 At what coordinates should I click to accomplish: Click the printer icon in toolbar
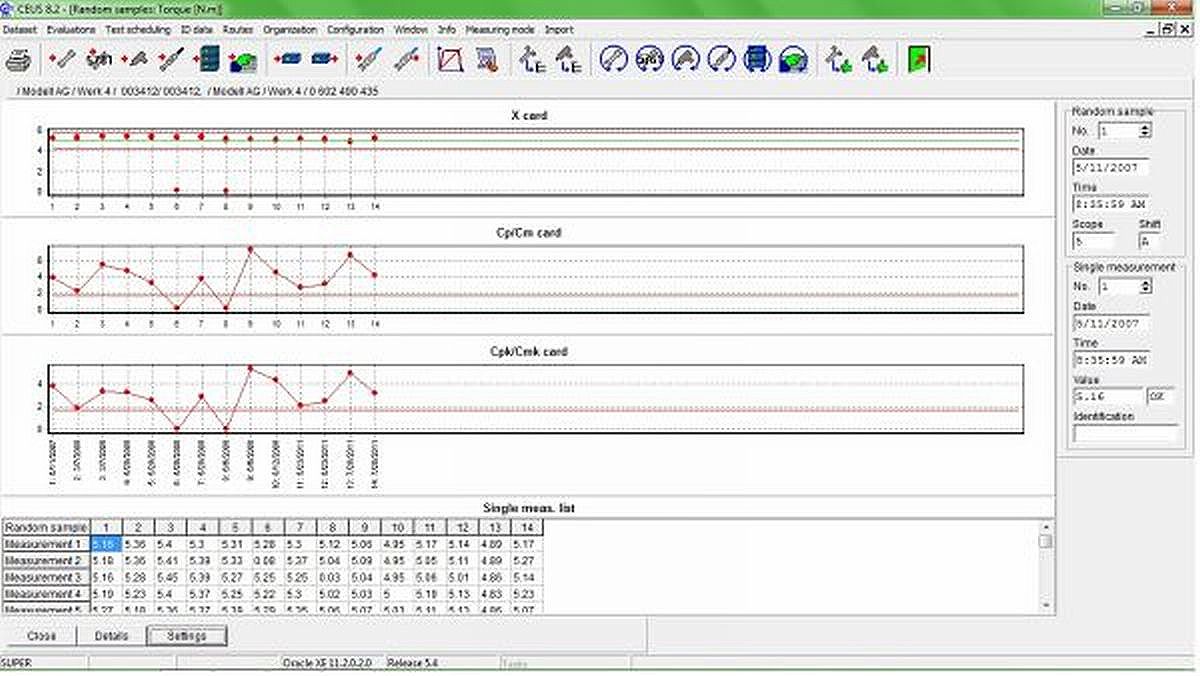point(19,60)
